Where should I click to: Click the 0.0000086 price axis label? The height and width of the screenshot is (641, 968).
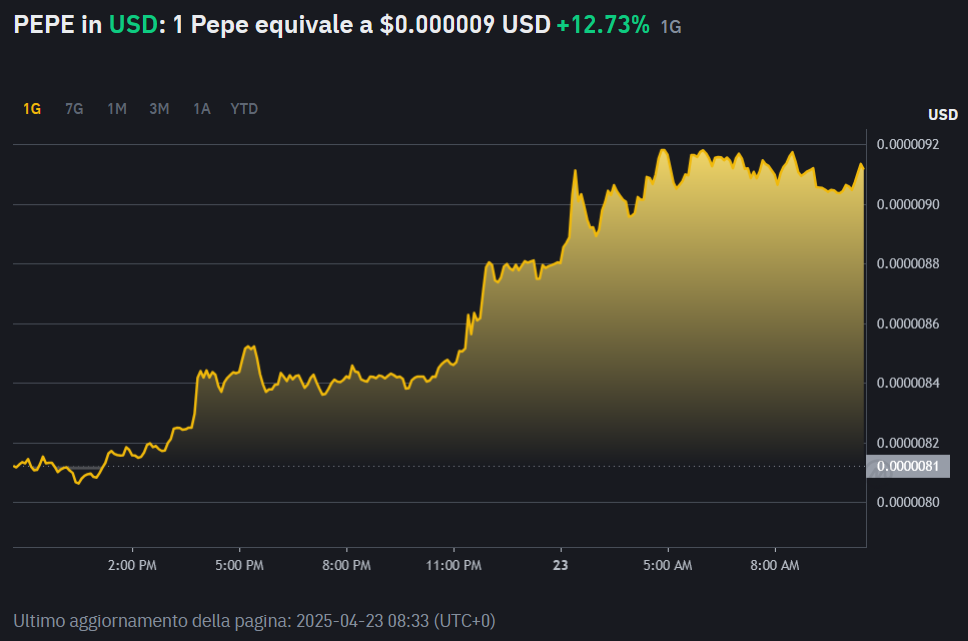point(908,324)
